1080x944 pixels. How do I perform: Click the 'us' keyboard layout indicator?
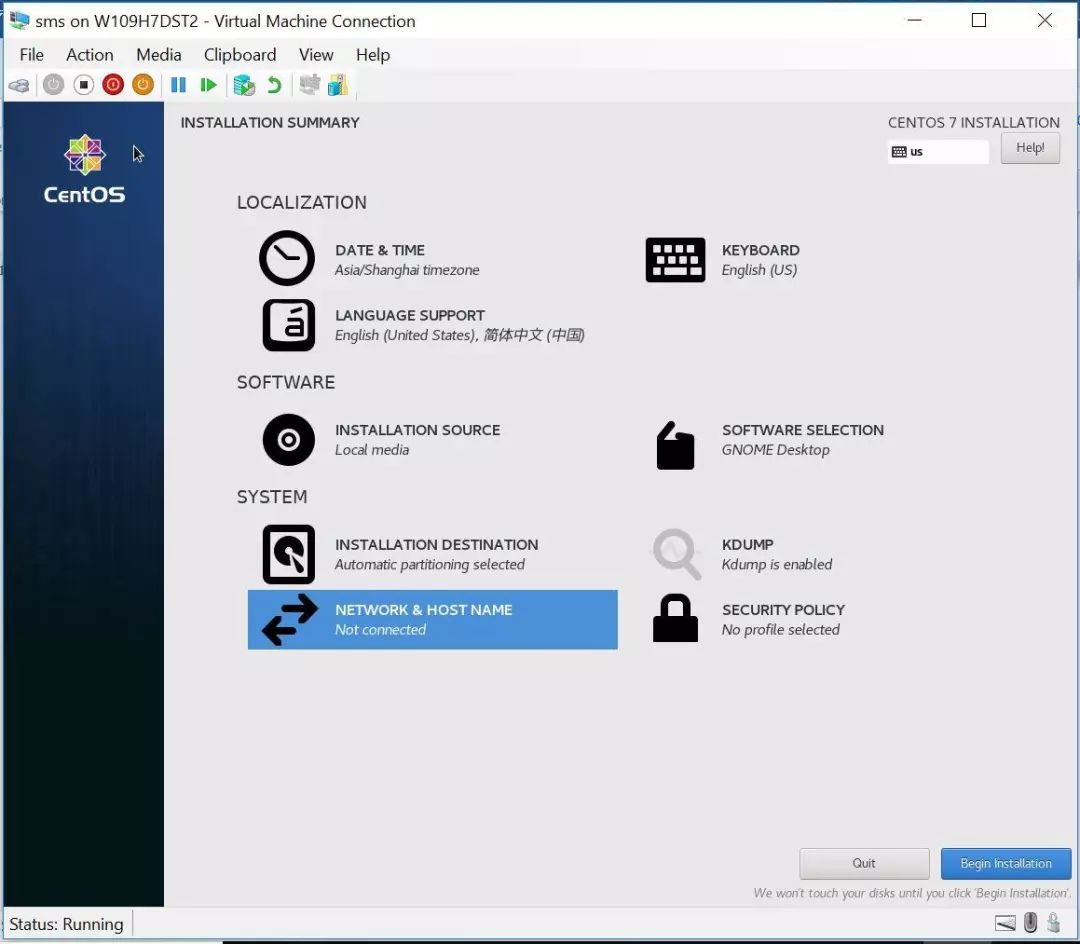point(937,151)
